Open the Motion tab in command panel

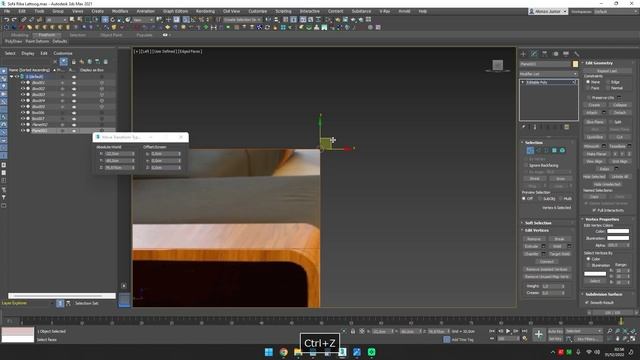[x=555, y=54]
